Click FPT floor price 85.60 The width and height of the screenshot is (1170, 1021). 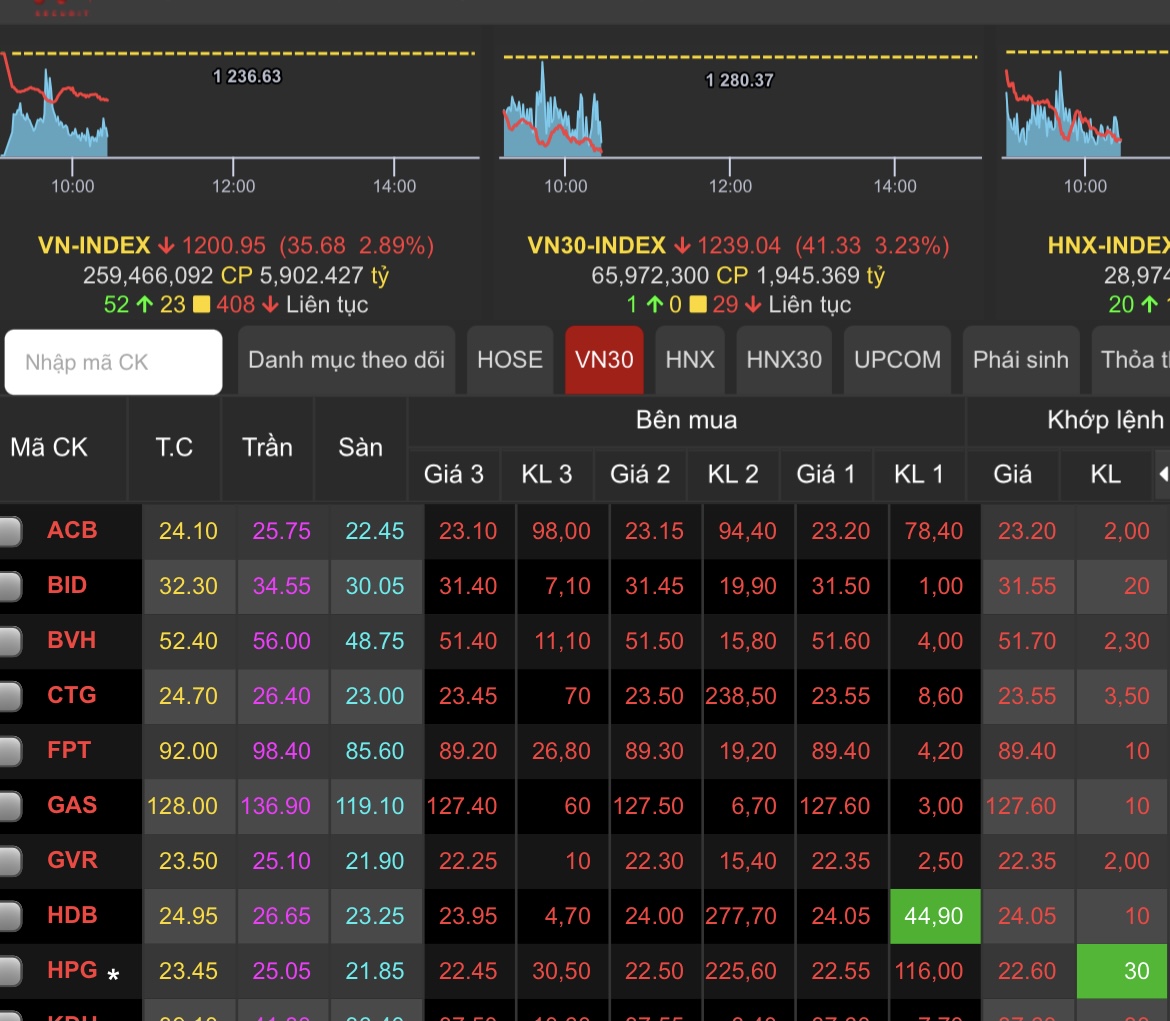click(375, 750)
